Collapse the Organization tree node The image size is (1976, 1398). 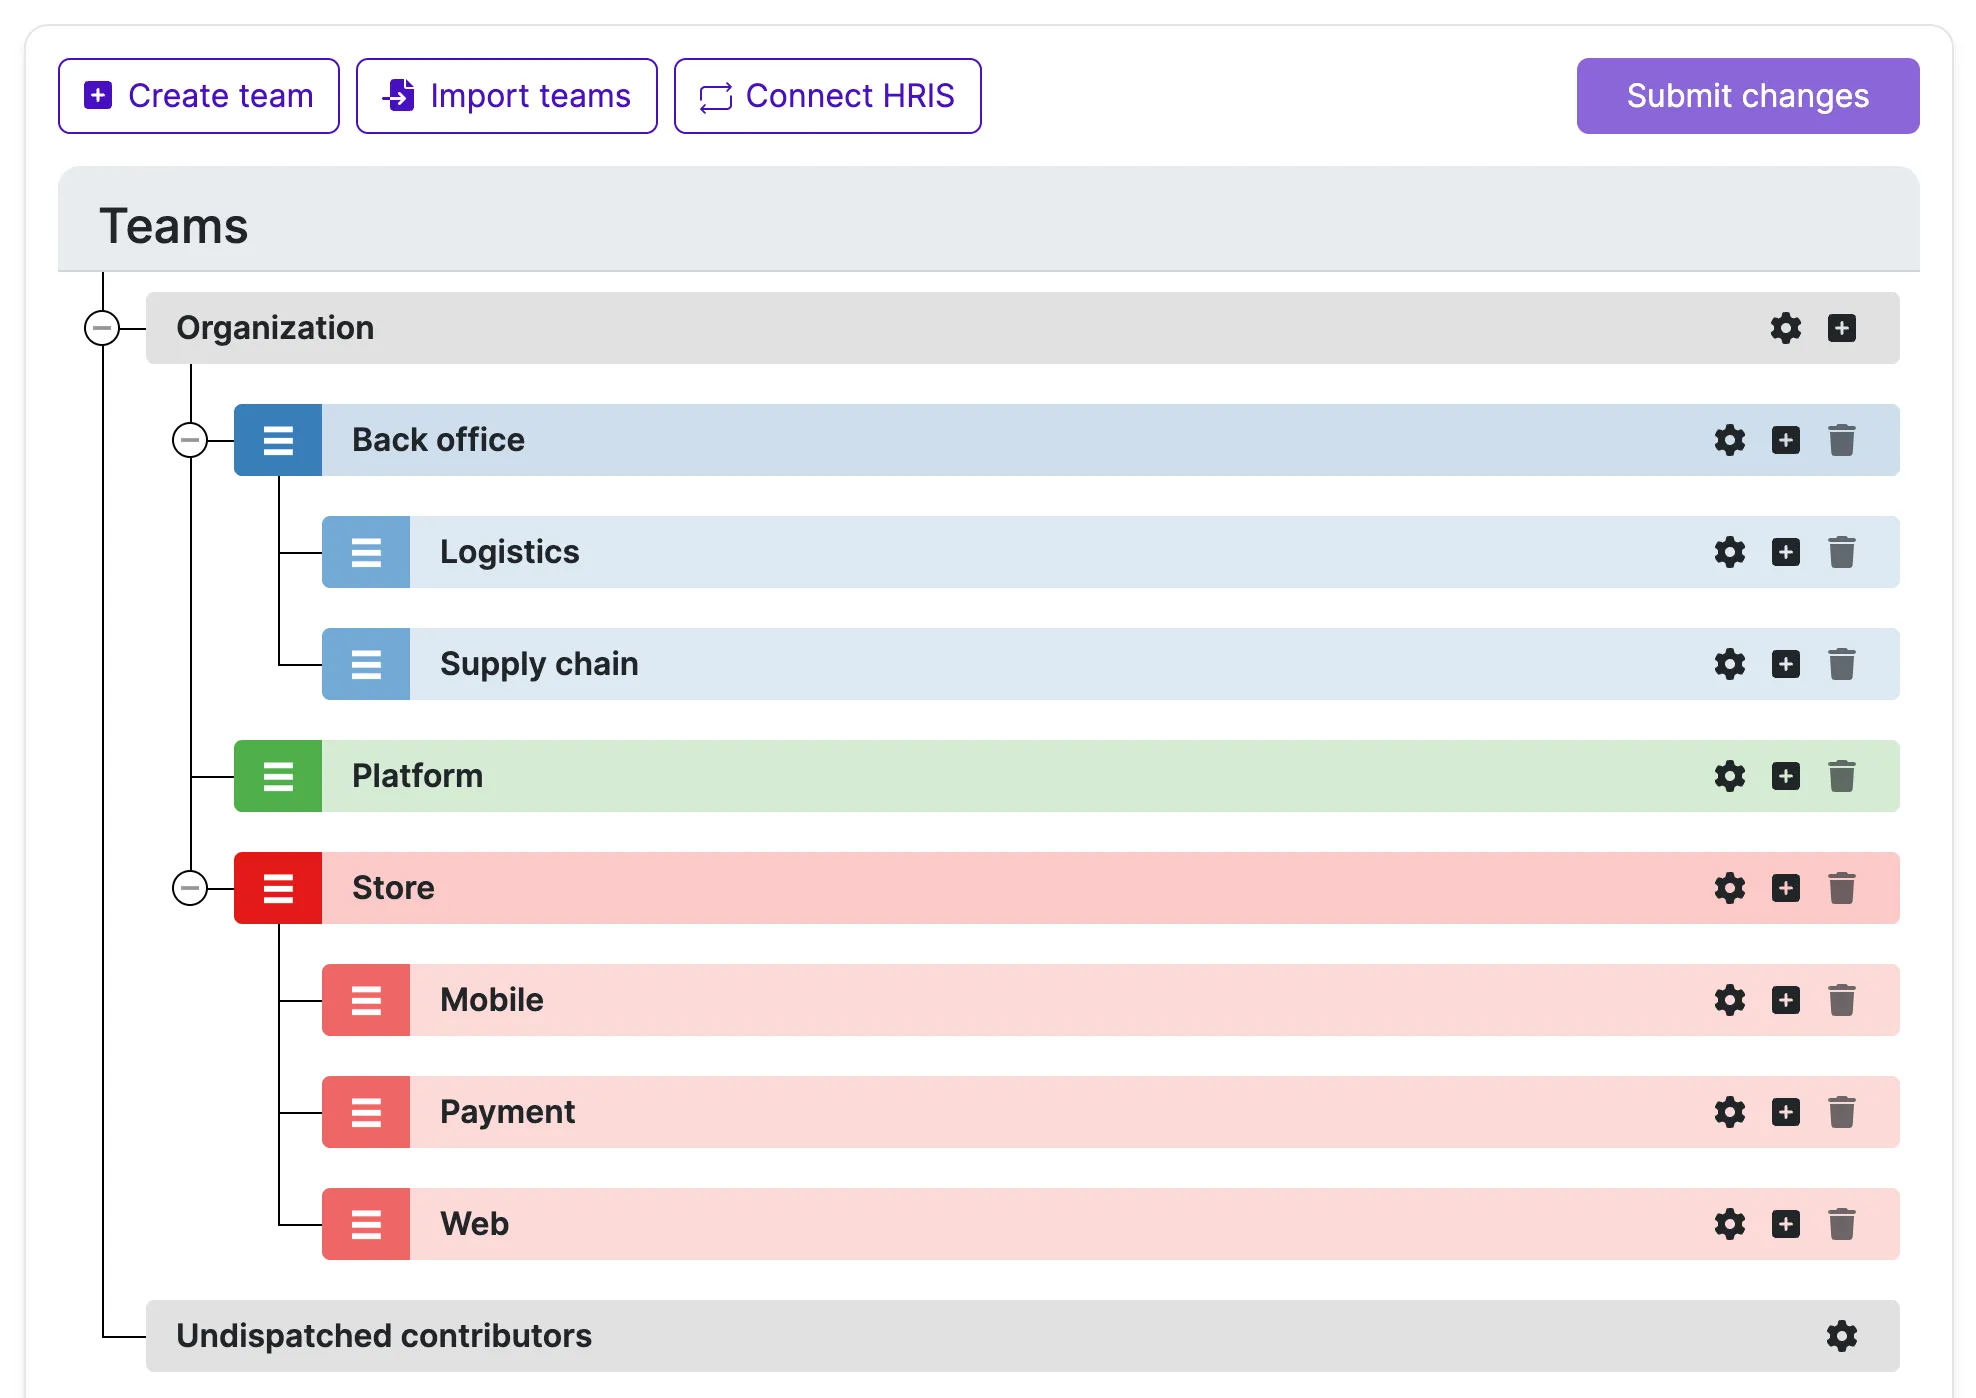[102, 328]
